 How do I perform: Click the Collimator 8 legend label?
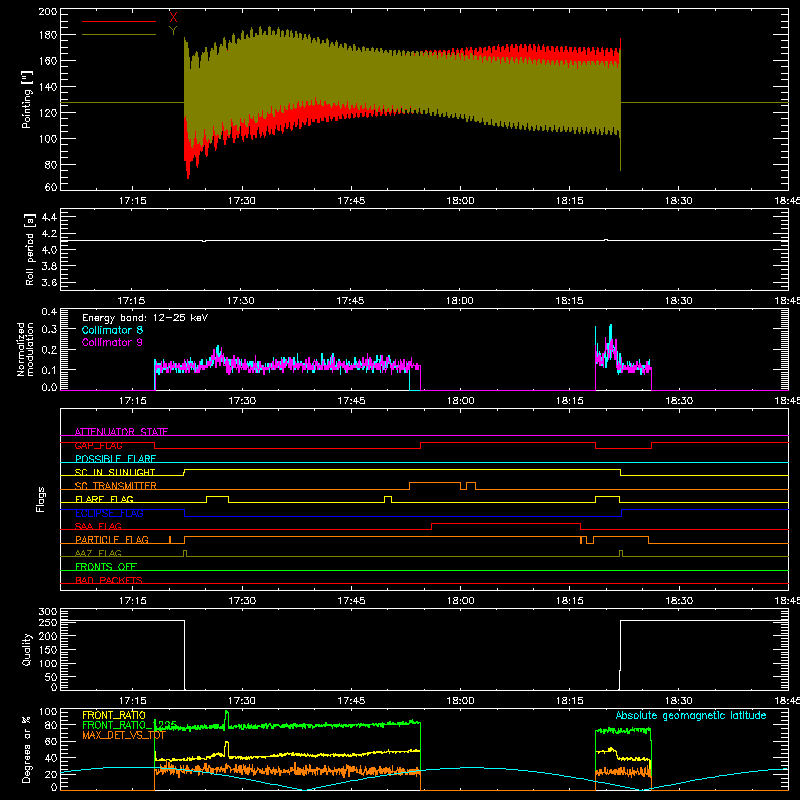coord(112,330)
